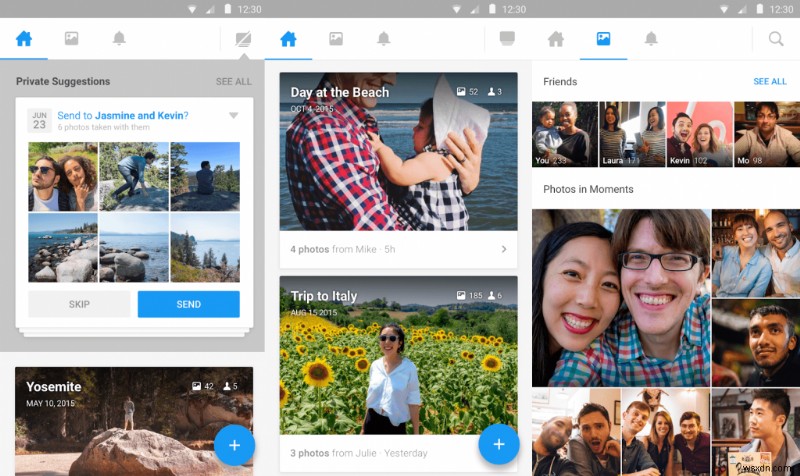Image resolution: width=800 pixels, height=476 pixels.
Task: Open the 'Mo 98' friend thumbnail
Action: [x=767, y=134]
